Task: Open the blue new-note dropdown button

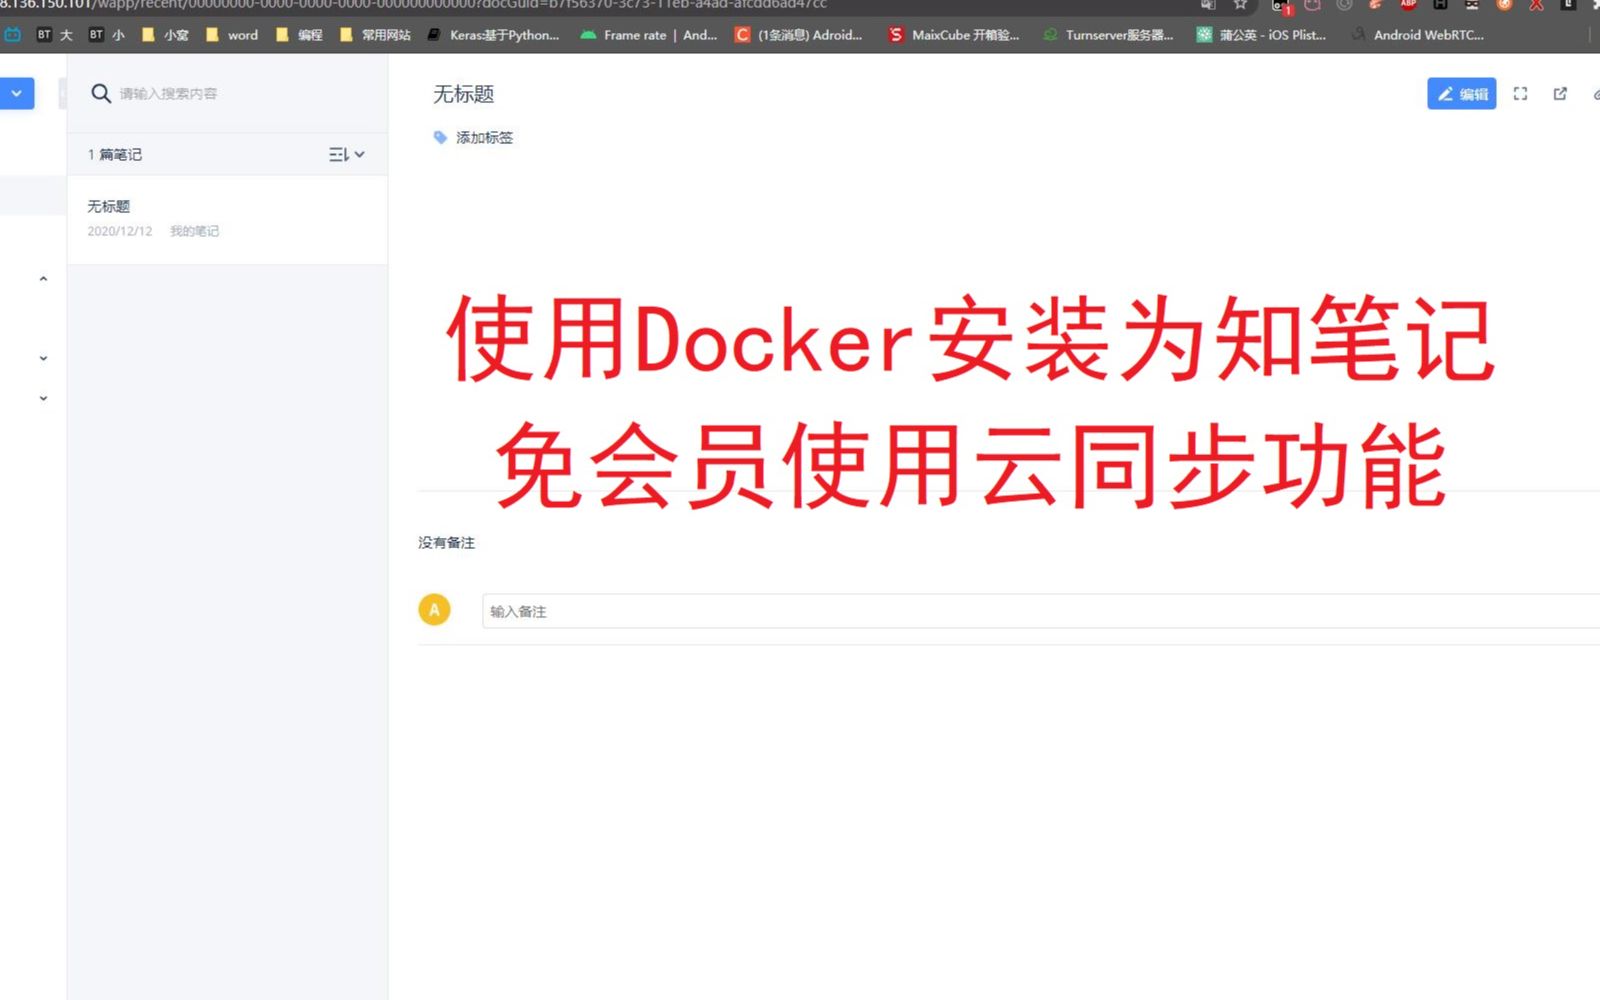Action: pyautogui.click(x=17, y=93)
